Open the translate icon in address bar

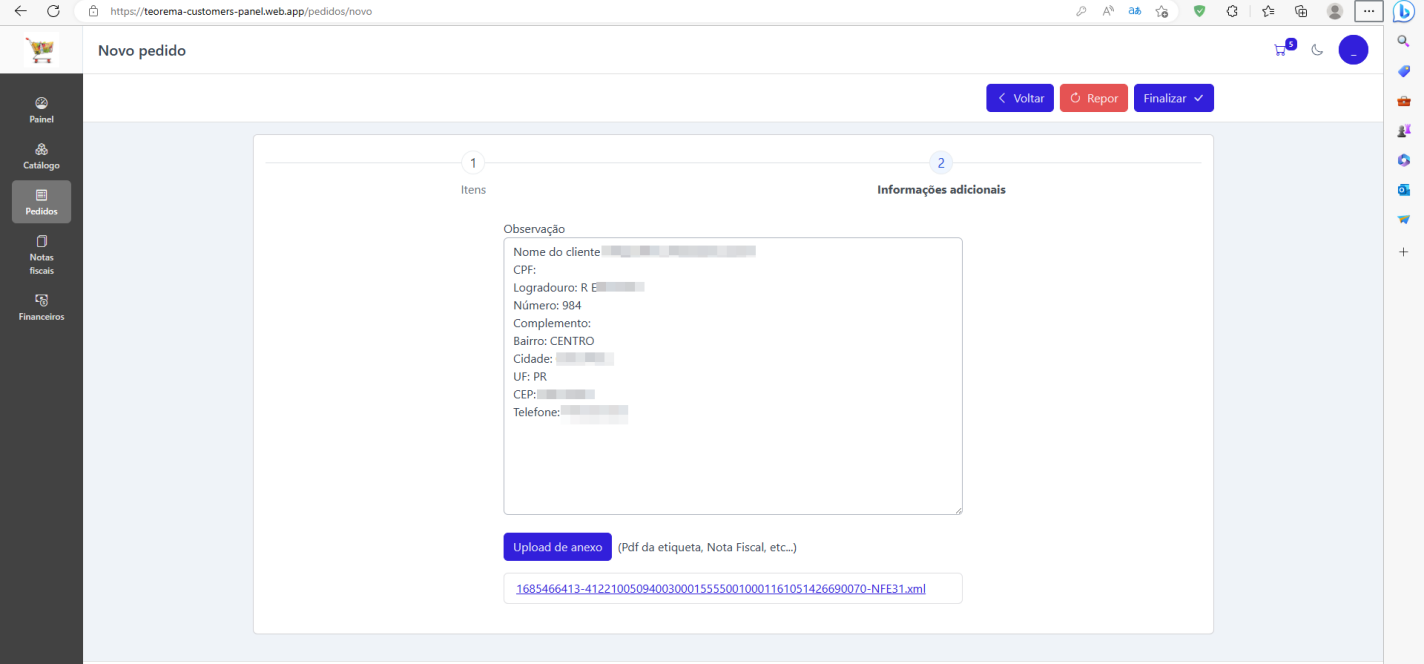tap(1135, 11)
